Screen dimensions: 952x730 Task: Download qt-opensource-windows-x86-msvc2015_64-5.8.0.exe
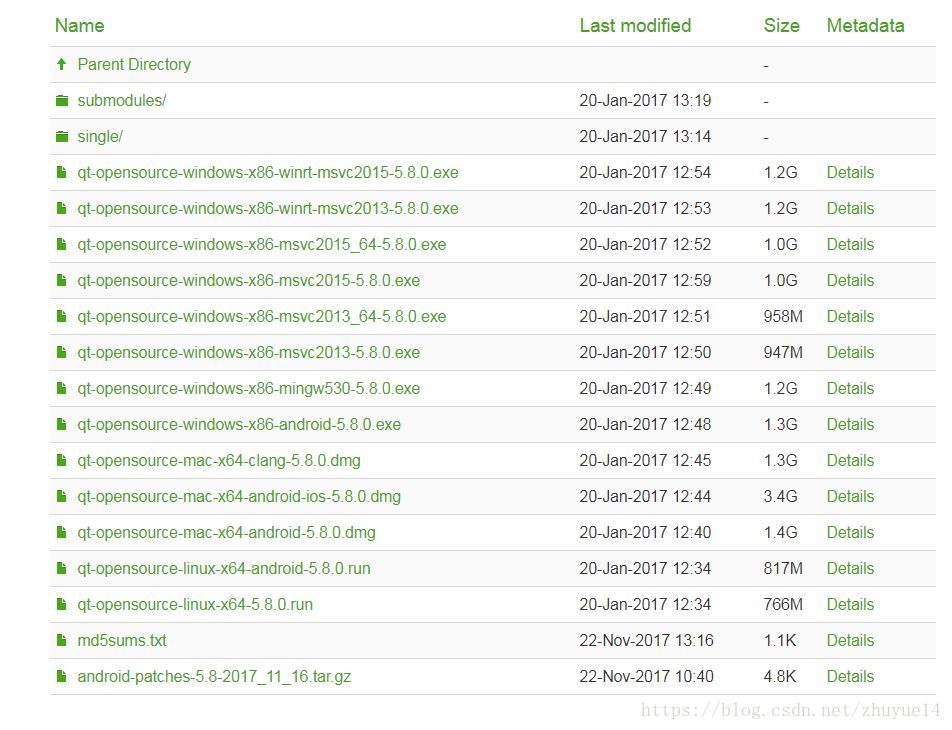pyautogui.click(x=262, y=244)
